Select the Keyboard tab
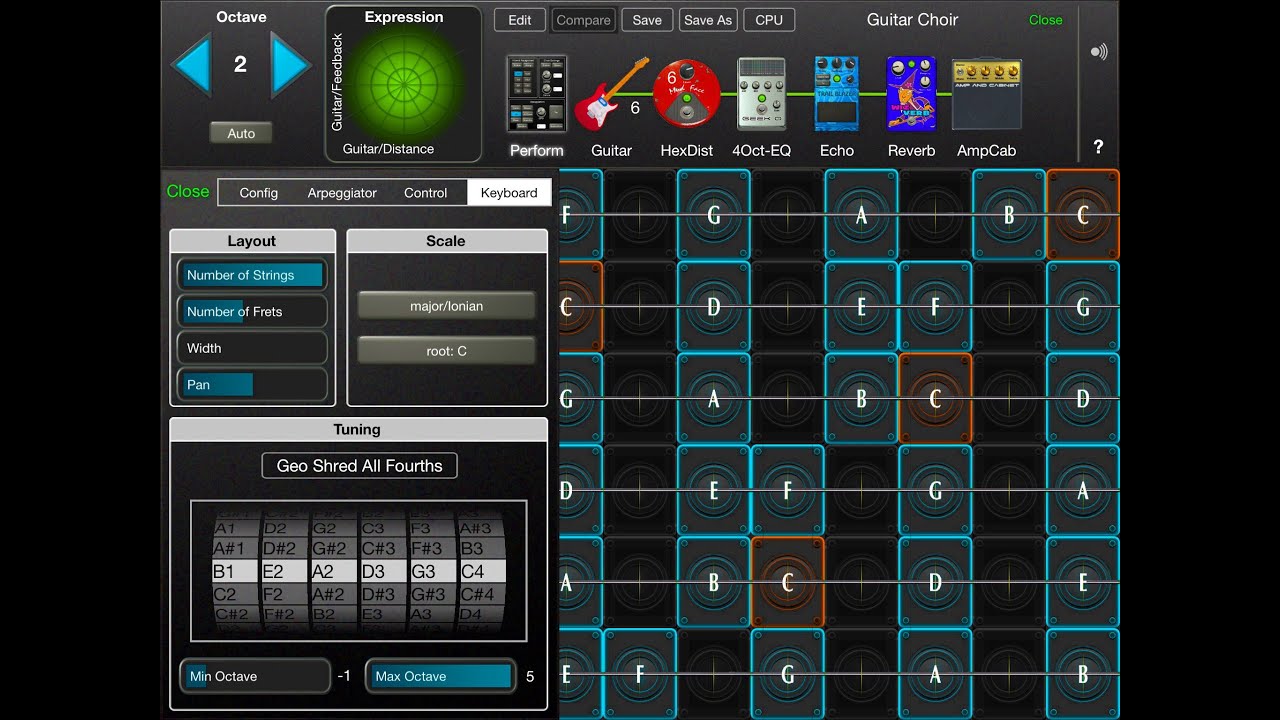 point(509,193)
